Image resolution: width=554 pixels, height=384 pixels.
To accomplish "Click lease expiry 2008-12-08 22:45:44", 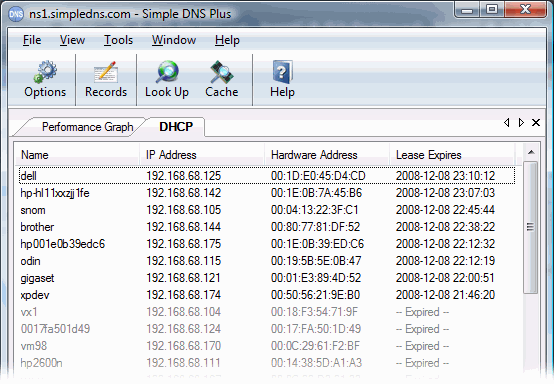I will coord(445,210).
